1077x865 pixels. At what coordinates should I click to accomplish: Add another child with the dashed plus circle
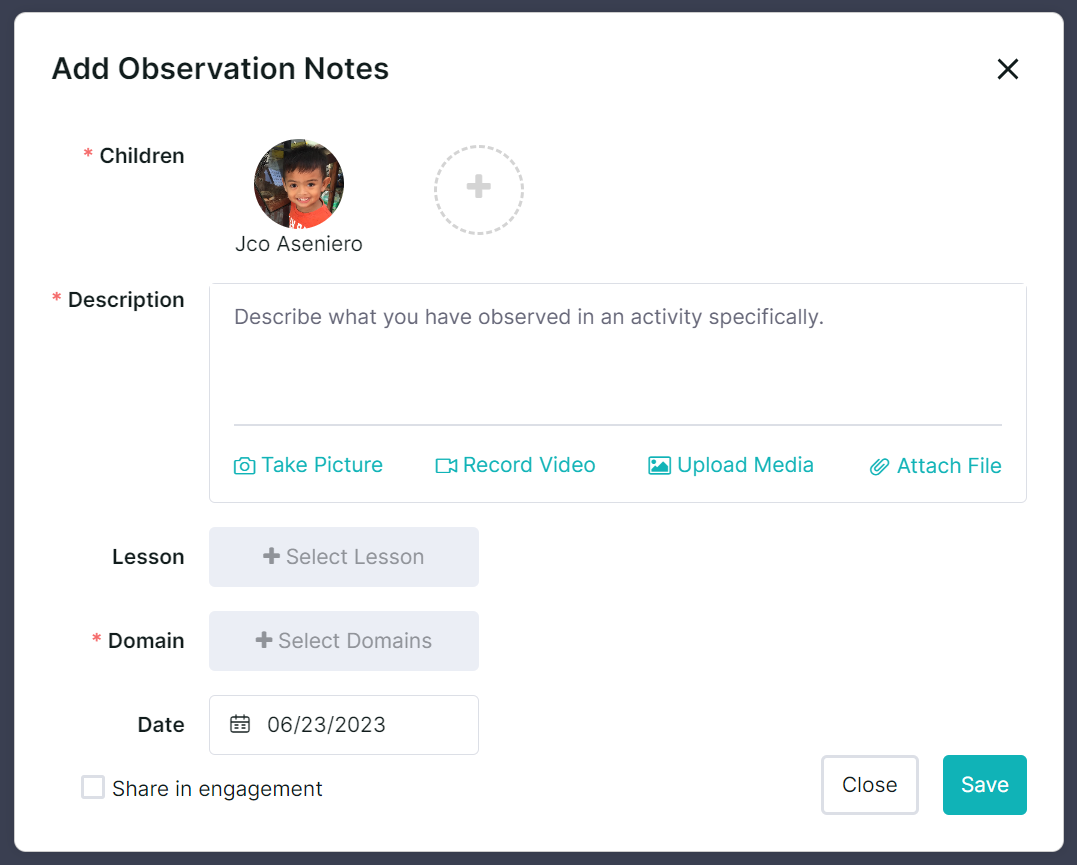(478, 189)
